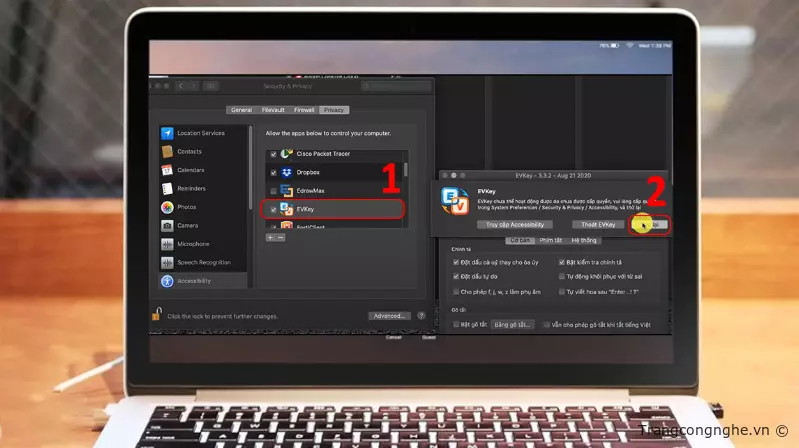Choose Calendars in the privacy list

point(191,170)
